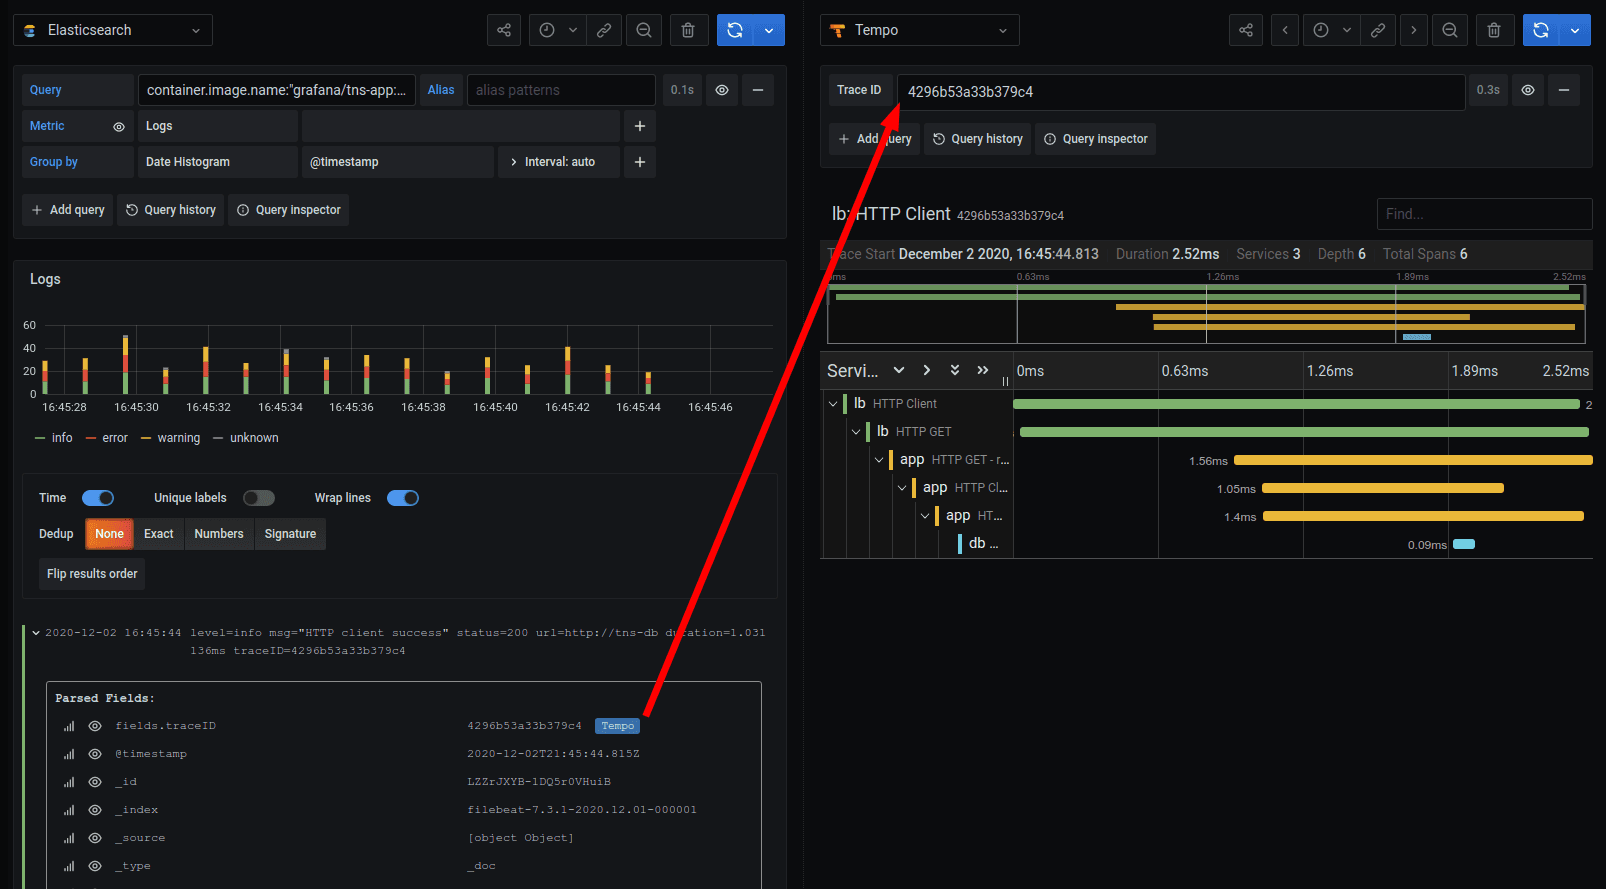The image size is (1606, 889).
Task: Hide the Elasticsearch query with eye icon
Action: tap(722, 90)
